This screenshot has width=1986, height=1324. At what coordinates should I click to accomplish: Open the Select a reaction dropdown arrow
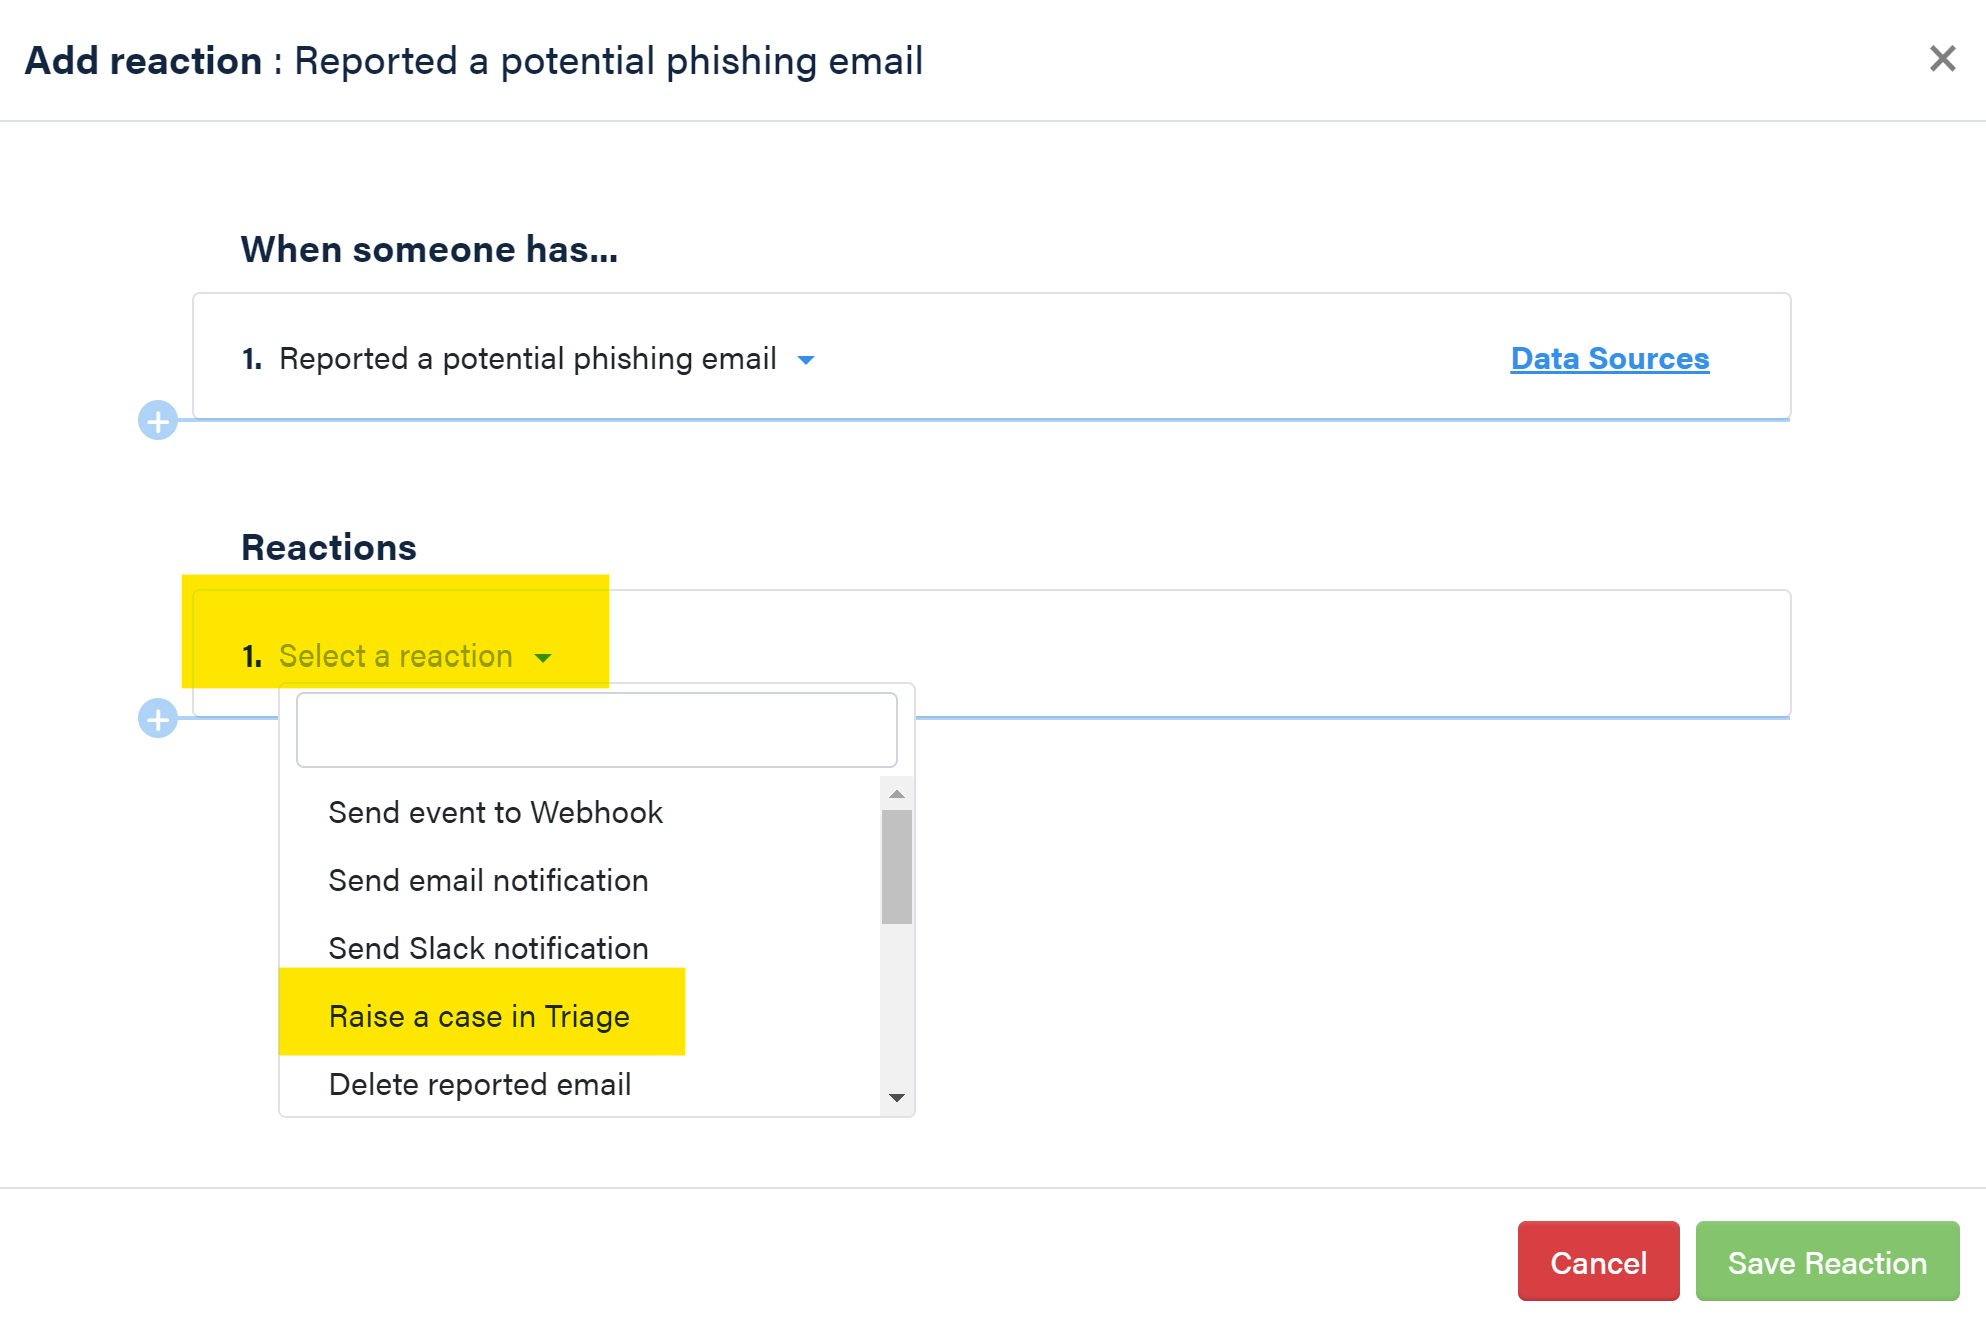coord(543,658)
